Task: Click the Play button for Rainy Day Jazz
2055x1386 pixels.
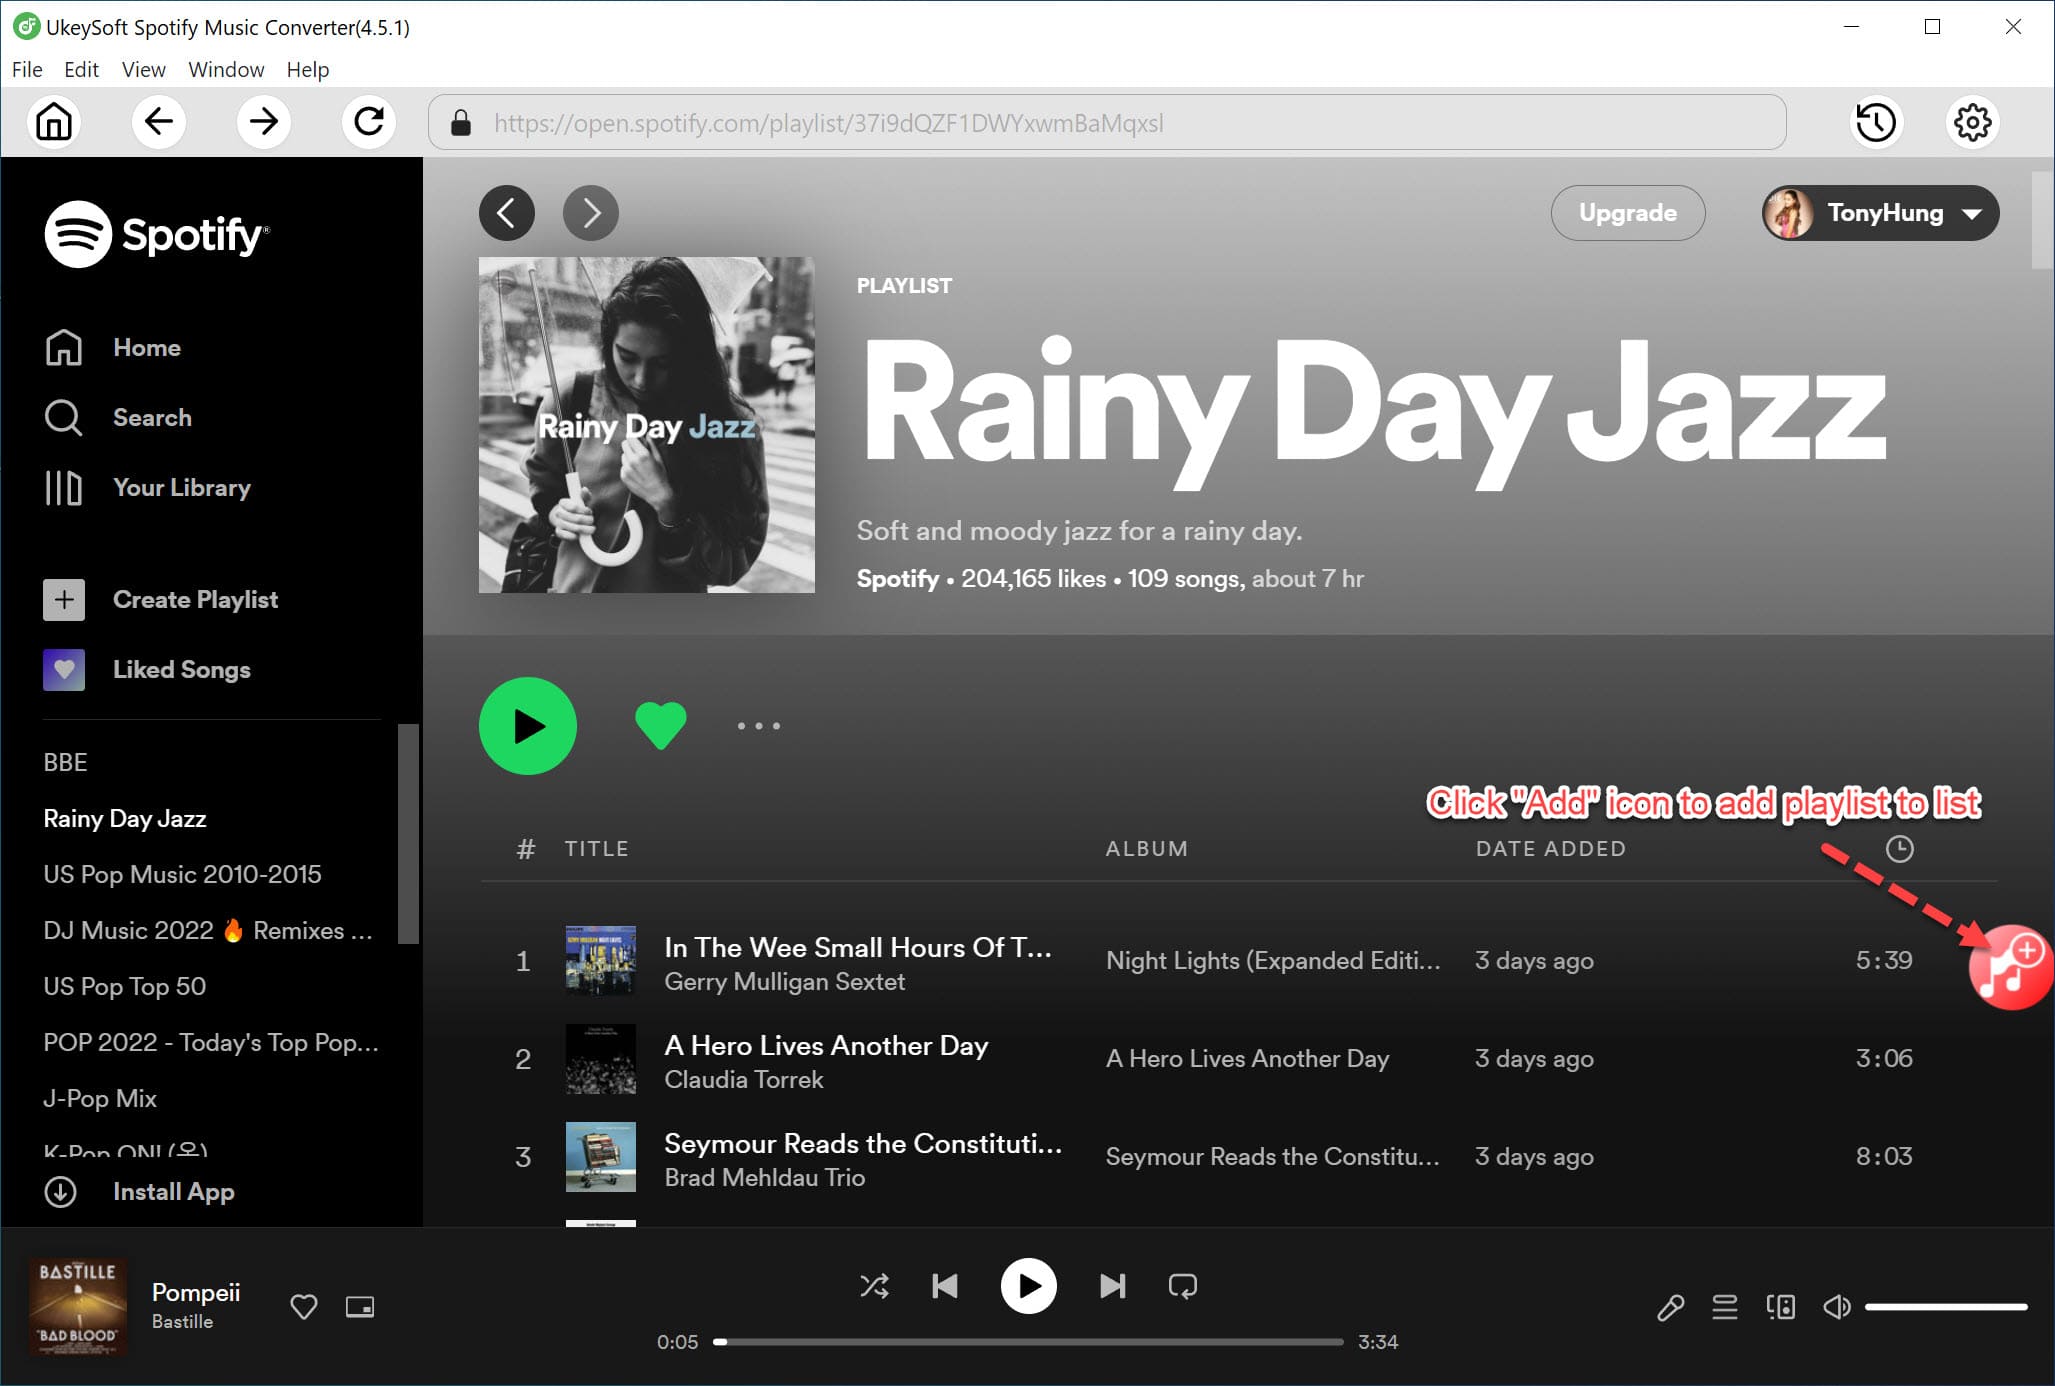Action: 529,724
